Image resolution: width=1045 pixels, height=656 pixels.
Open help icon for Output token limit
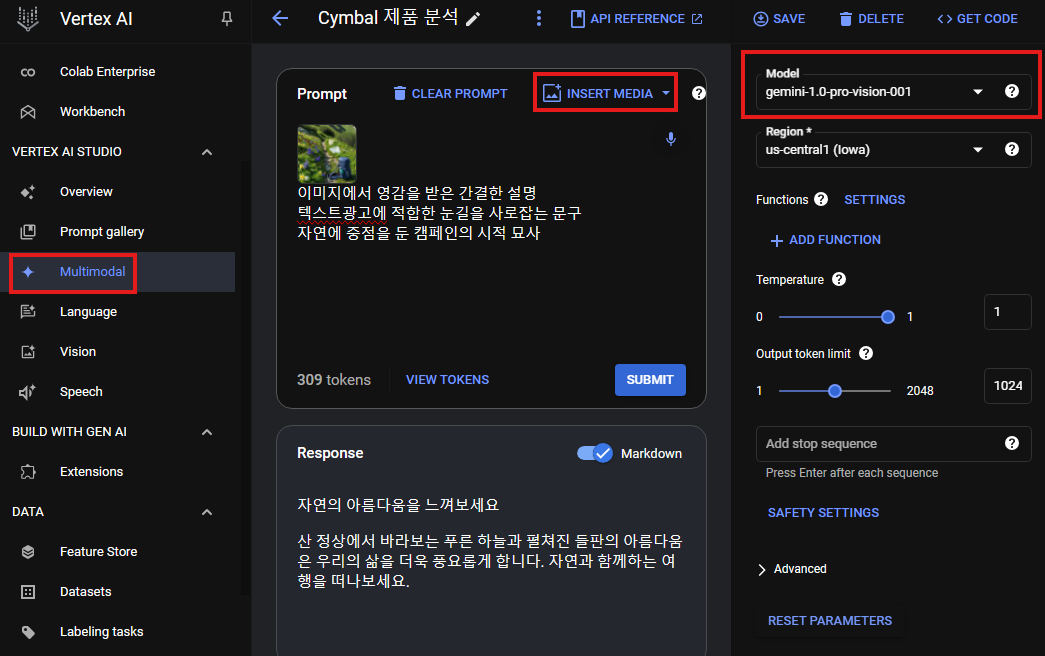pos(866,353)
